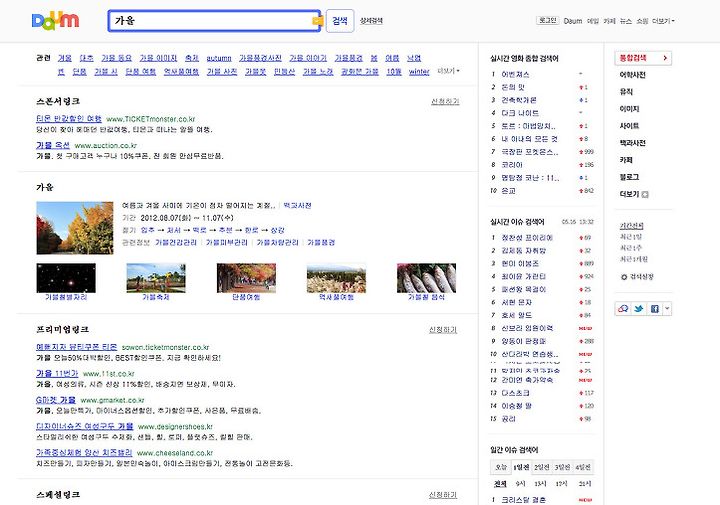The width and height of the screenshot is (720, 505).
Task: Click the cloud share icon
Action: click(x=623, y=309)
